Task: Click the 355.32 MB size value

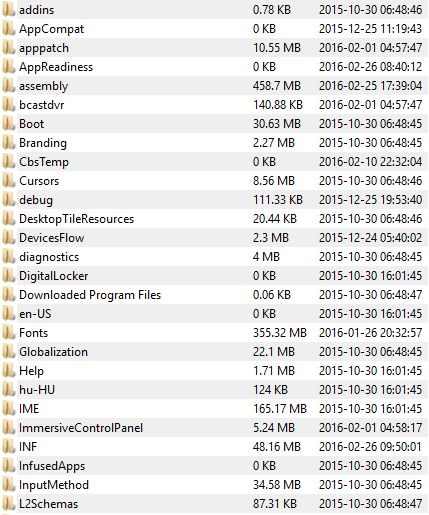Action: tap(280, 333)
